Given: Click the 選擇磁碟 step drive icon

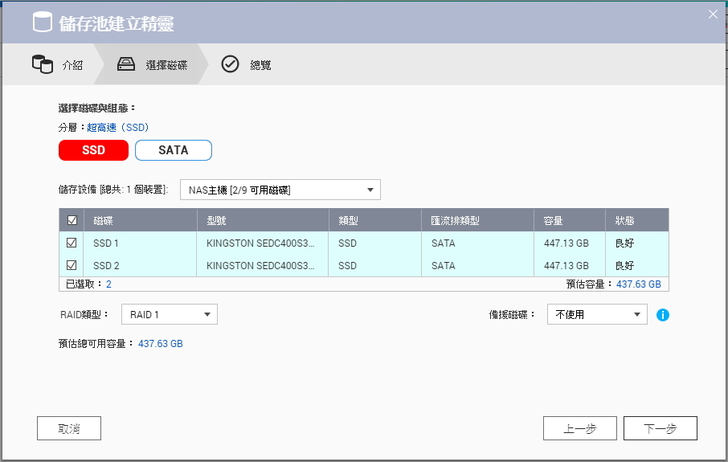Looking at the screenshot, I should coord(126,65).
